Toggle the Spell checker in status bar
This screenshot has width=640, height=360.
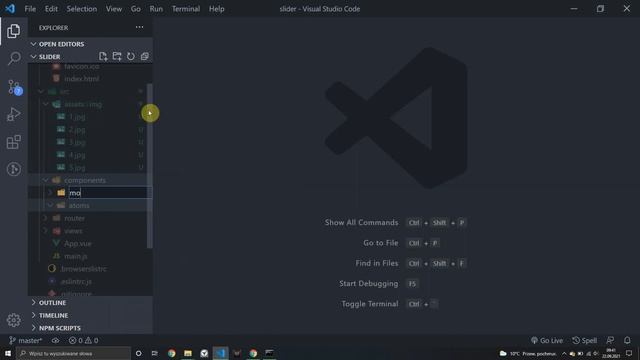click(584, 340)
